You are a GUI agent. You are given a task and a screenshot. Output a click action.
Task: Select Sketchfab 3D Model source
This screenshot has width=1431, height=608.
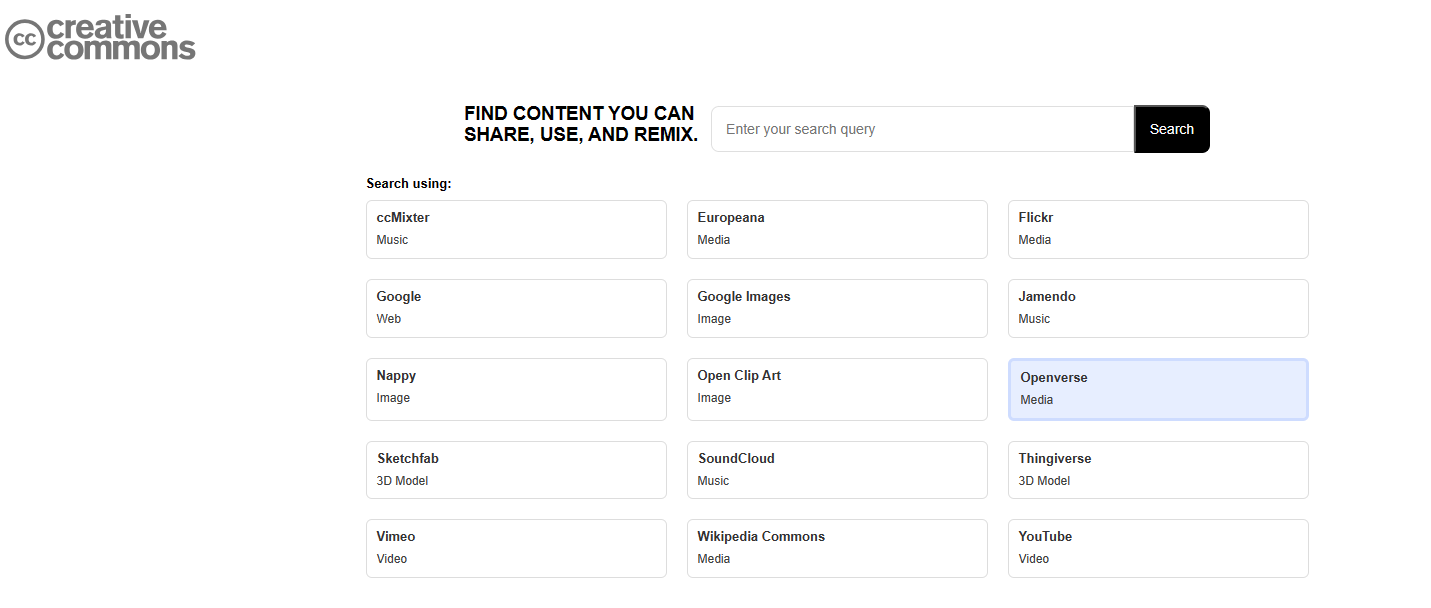(x=516, y=469)
